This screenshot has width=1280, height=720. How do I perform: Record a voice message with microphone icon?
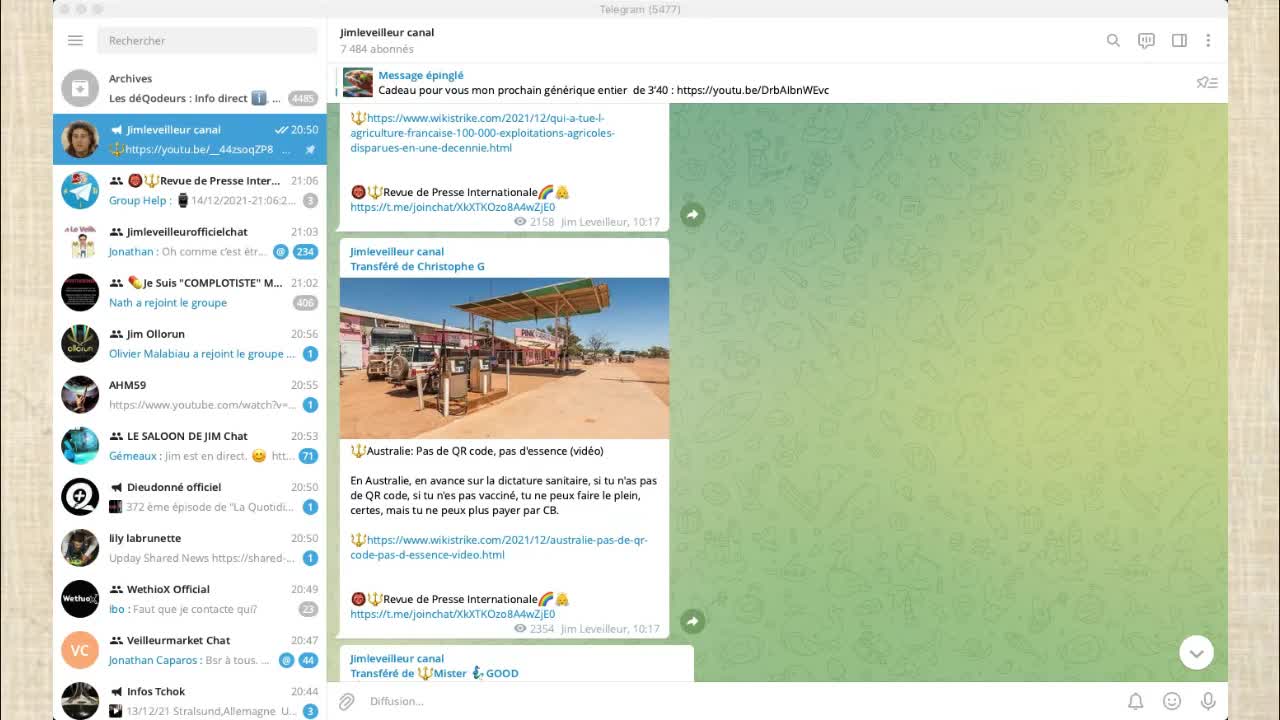pos(1208,701)
